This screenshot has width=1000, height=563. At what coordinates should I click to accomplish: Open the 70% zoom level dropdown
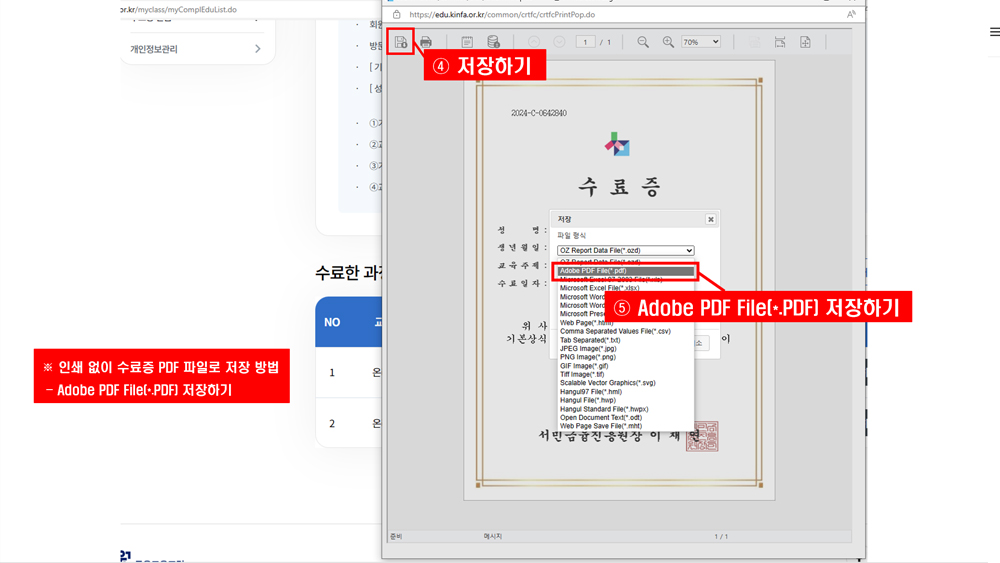point(700,42)
